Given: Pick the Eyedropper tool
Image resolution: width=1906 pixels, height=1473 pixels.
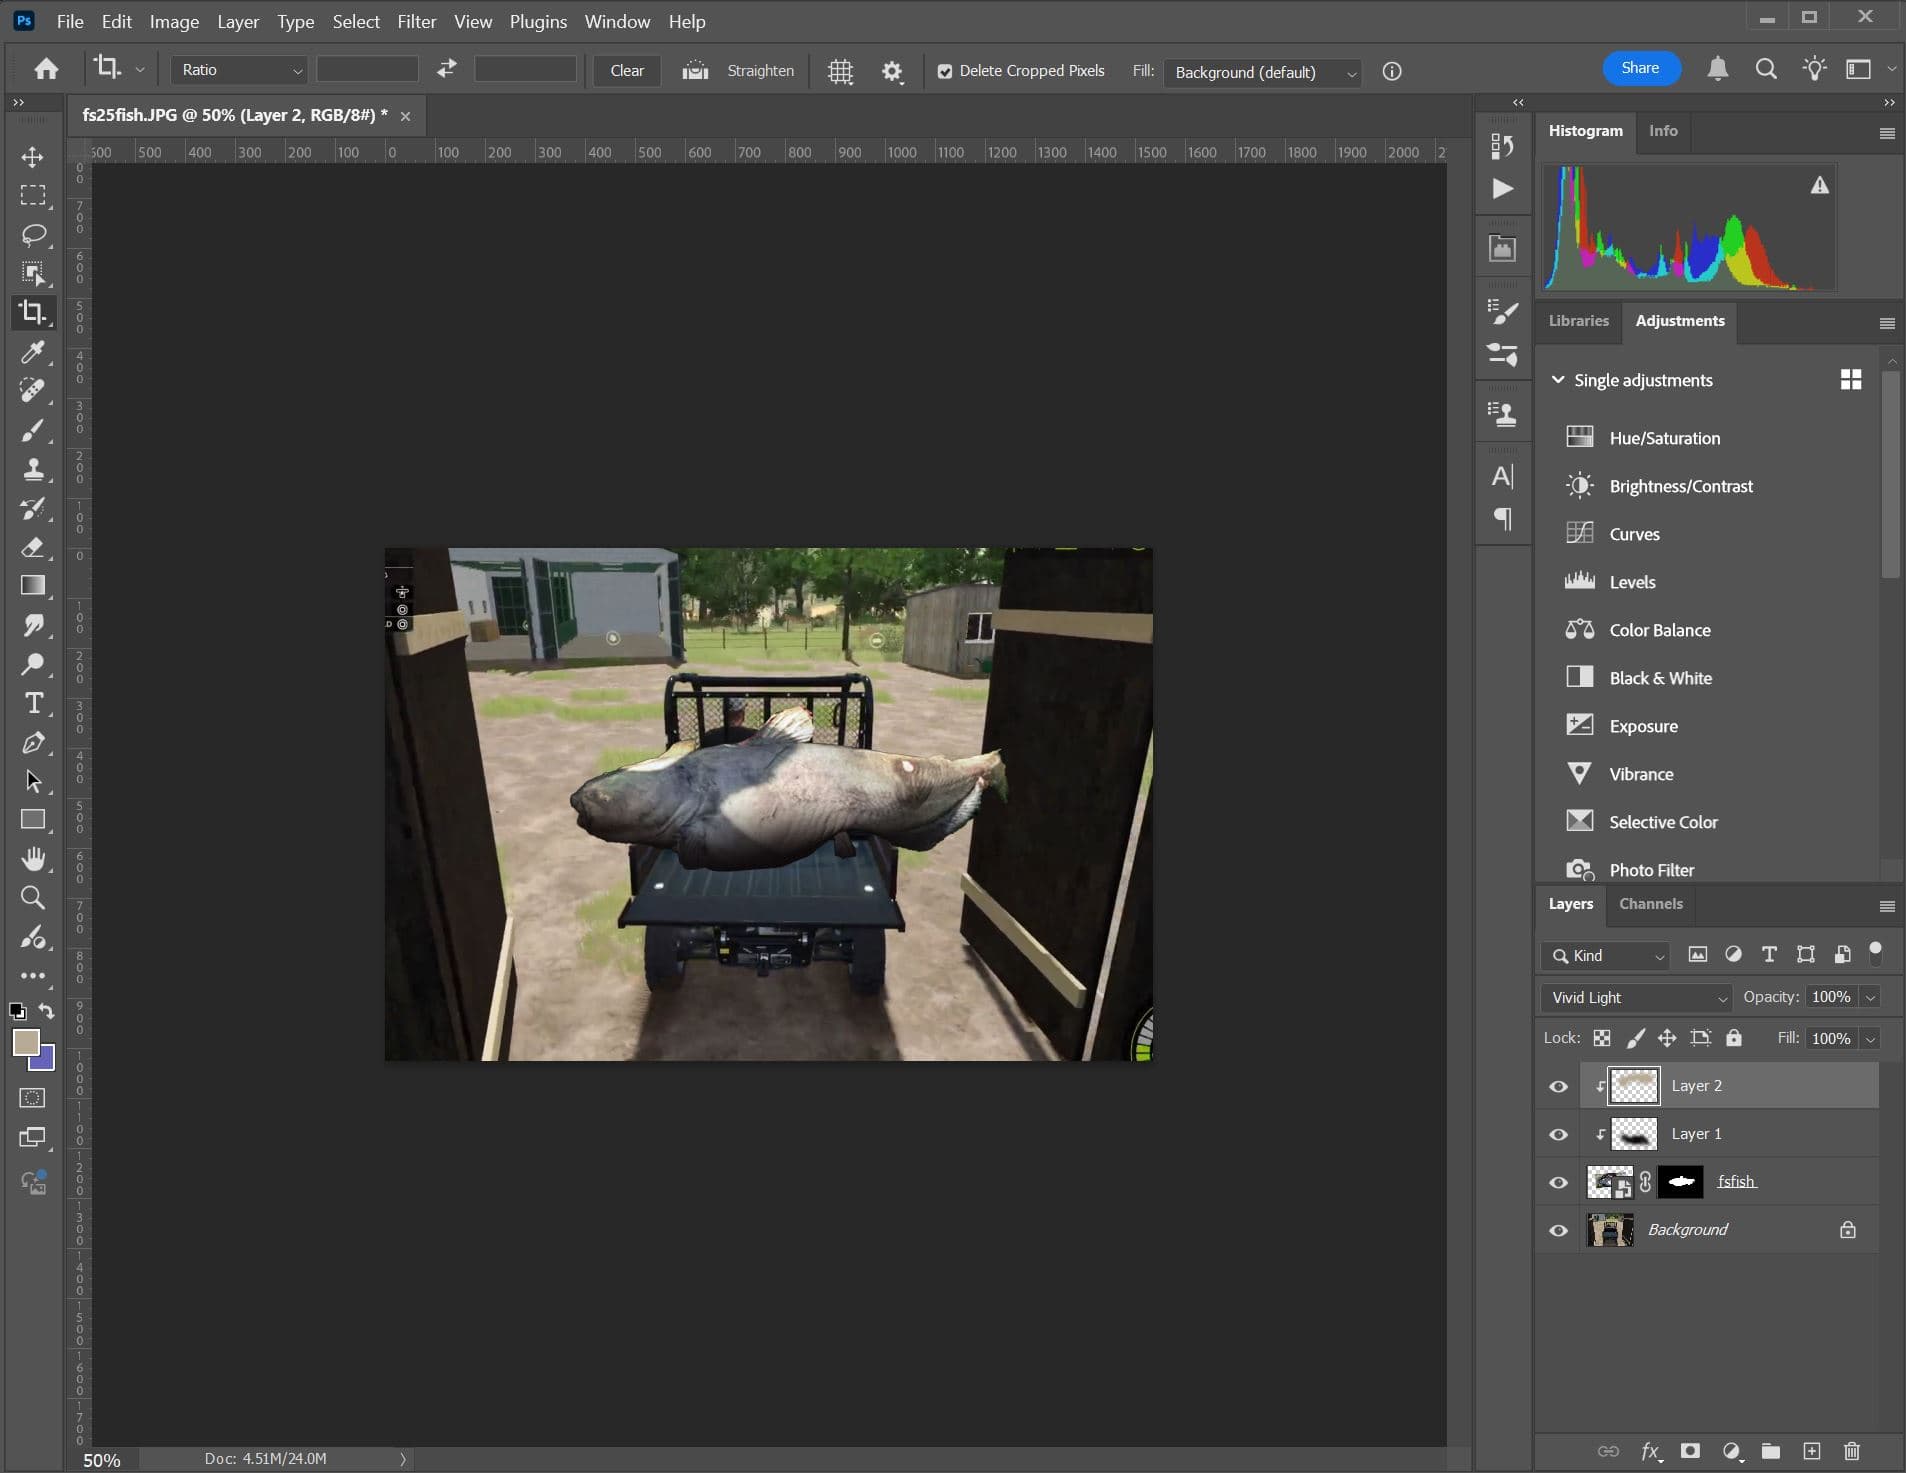Looking at the screenshot, I should coord(33,352).
